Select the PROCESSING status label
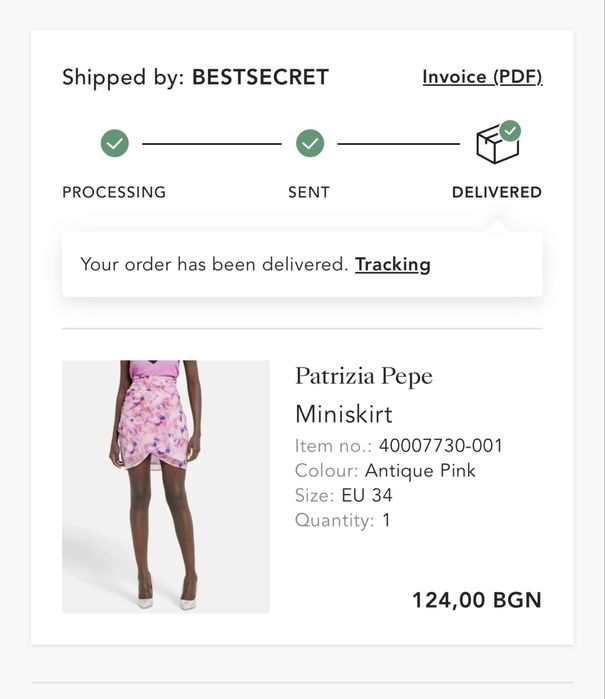605x699 pixels. click(114, 192)
